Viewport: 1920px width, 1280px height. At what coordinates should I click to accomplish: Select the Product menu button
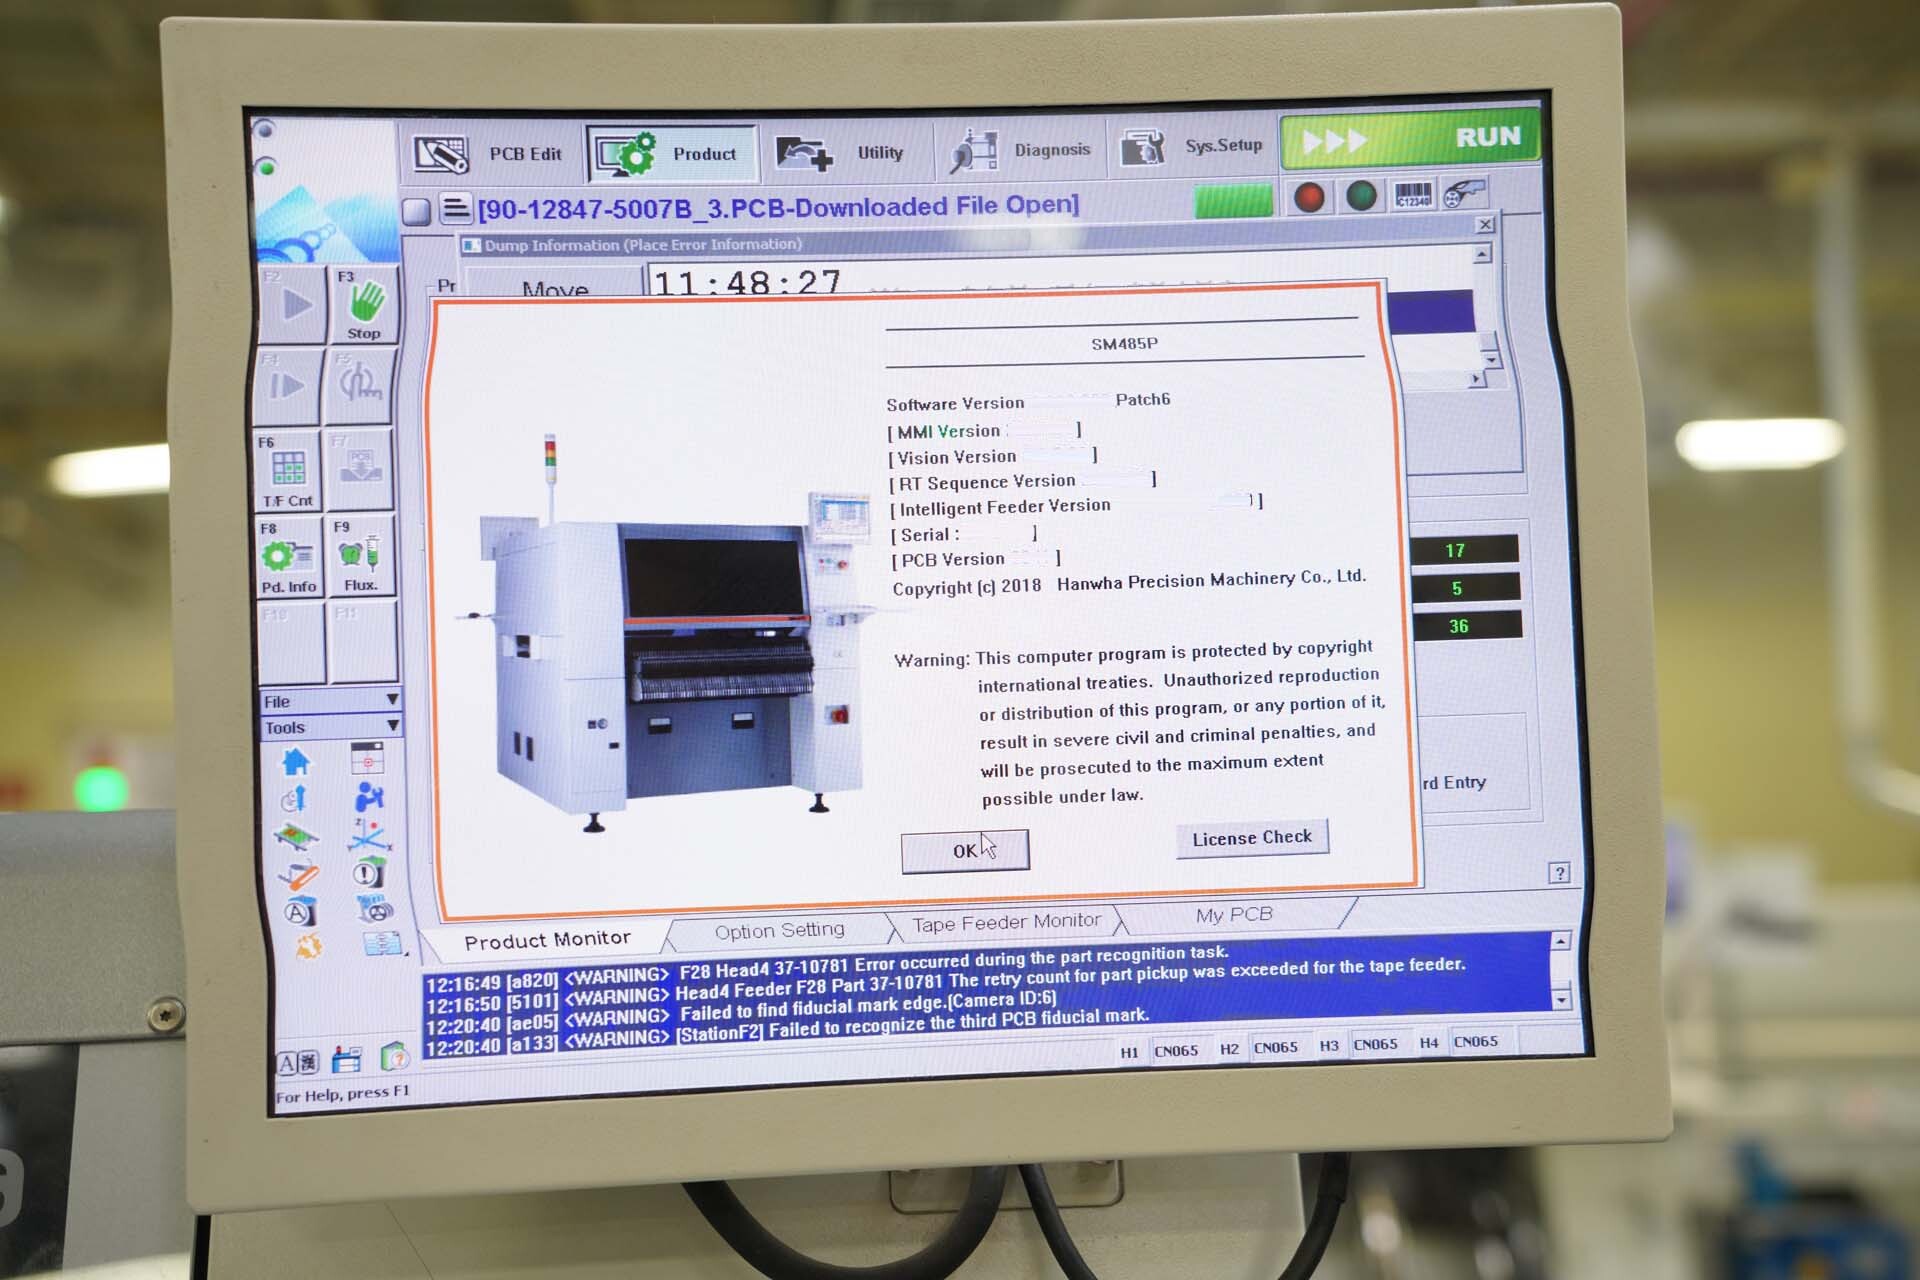pyautogui.click(x=671, y=153)
